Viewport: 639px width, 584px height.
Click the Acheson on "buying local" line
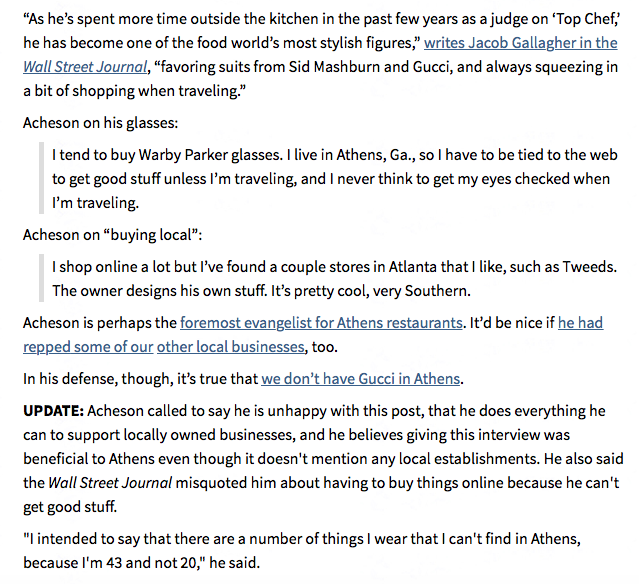pyautogui.click(x=112, y=235)
